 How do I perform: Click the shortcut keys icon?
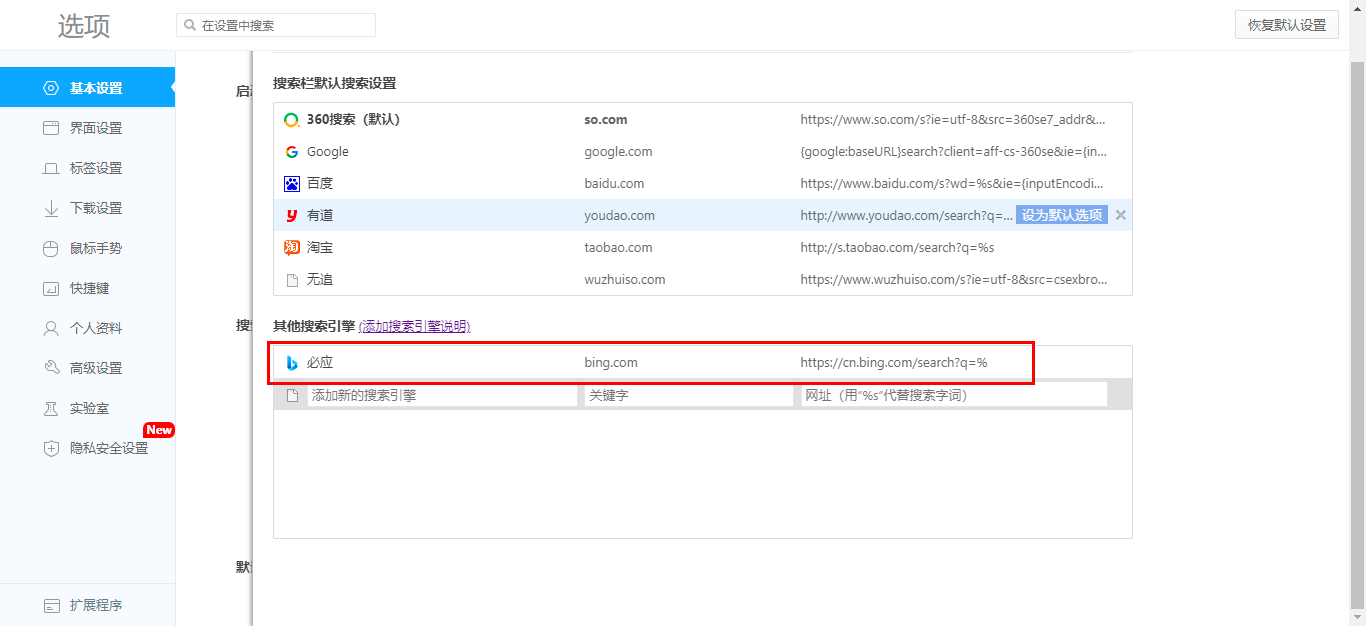[51, 288]
